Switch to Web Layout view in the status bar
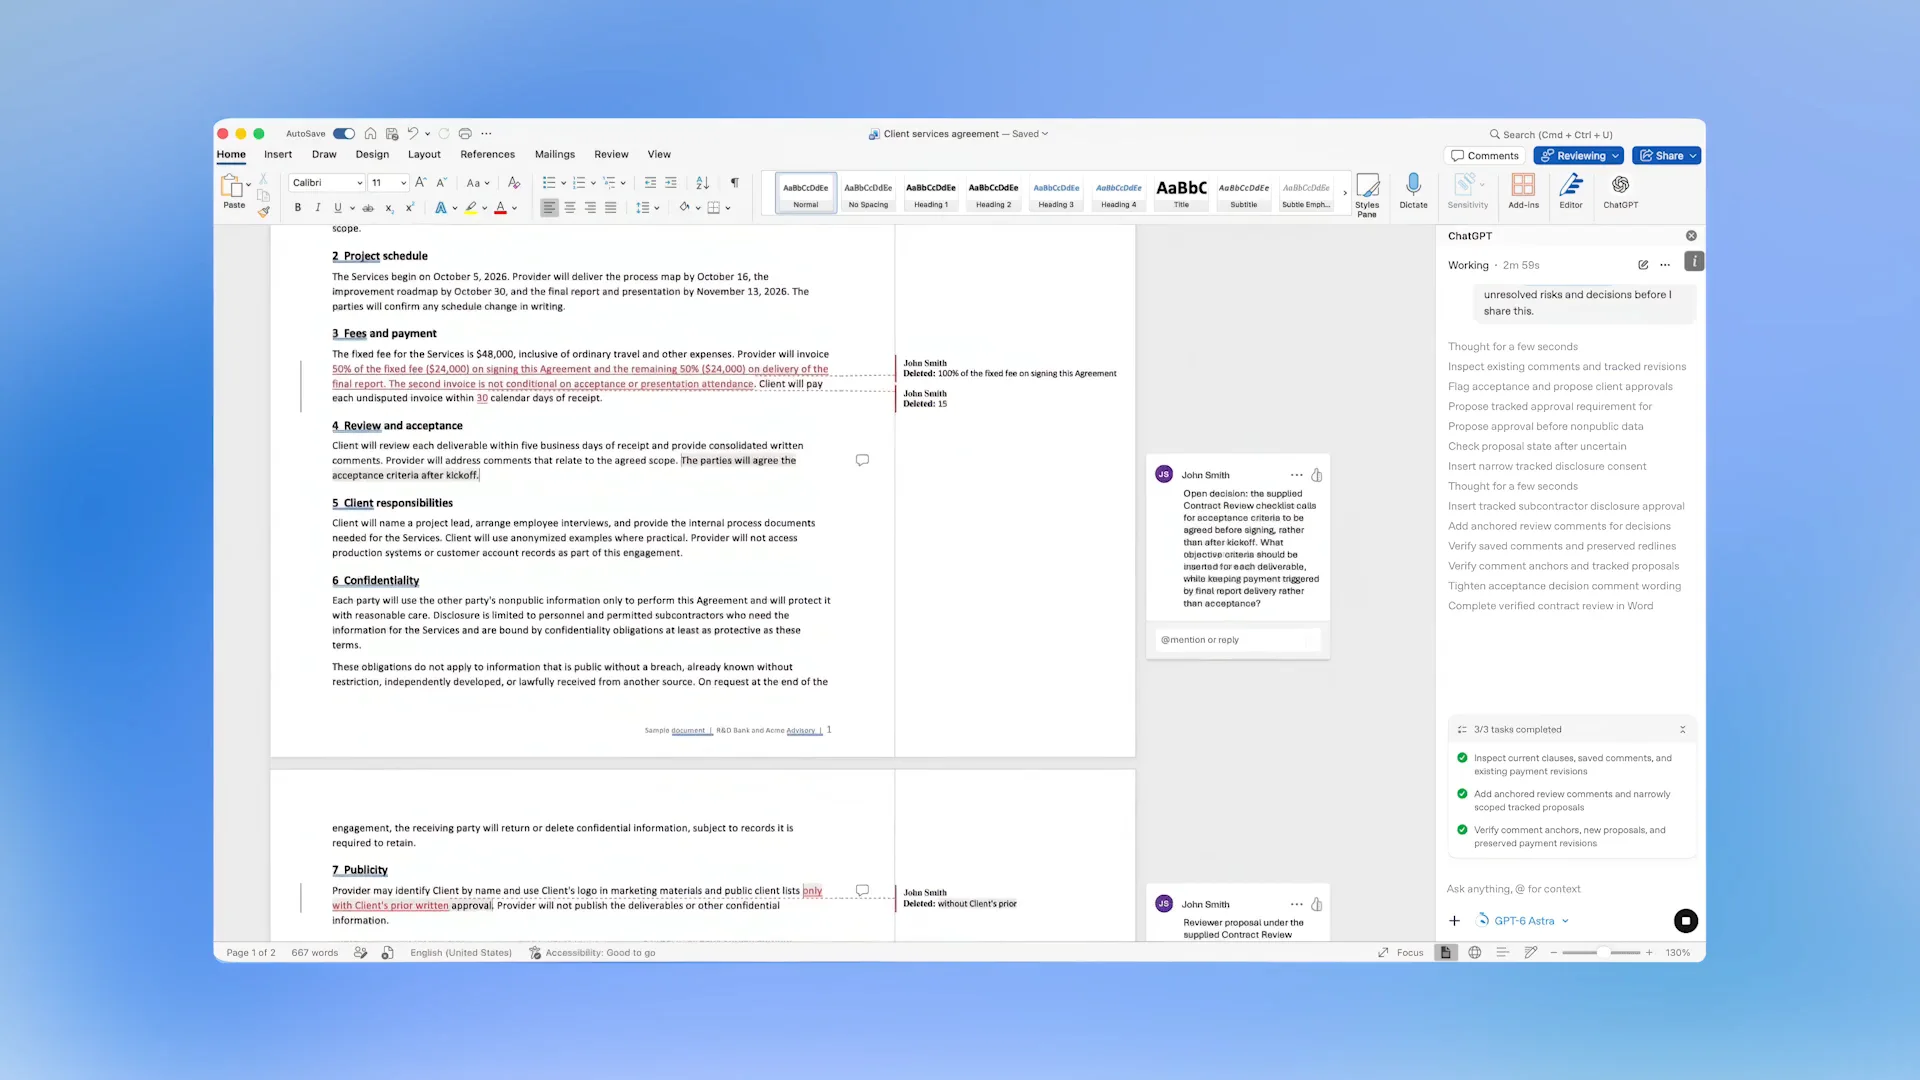1920x1080 pixels. 1474,953
